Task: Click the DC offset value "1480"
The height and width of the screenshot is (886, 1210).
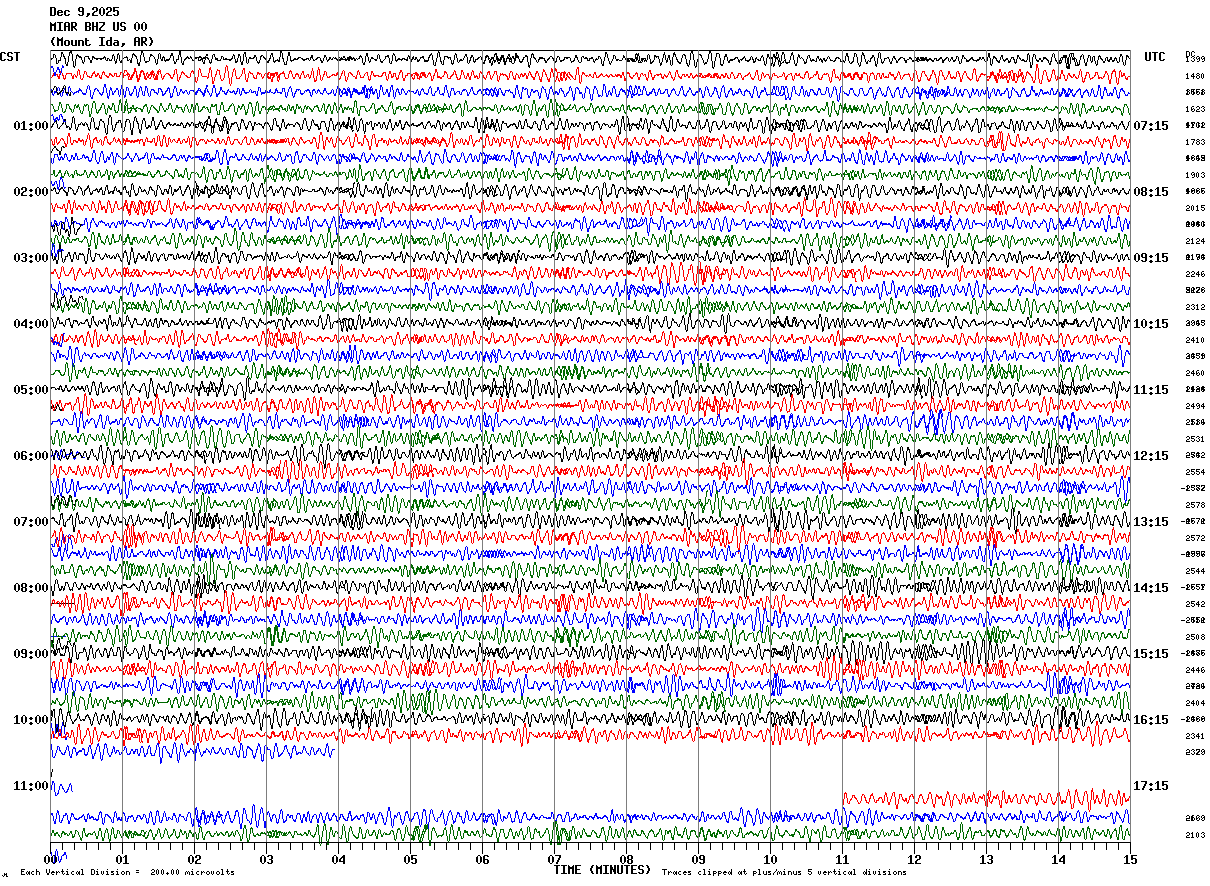Action: point(1195,76)
